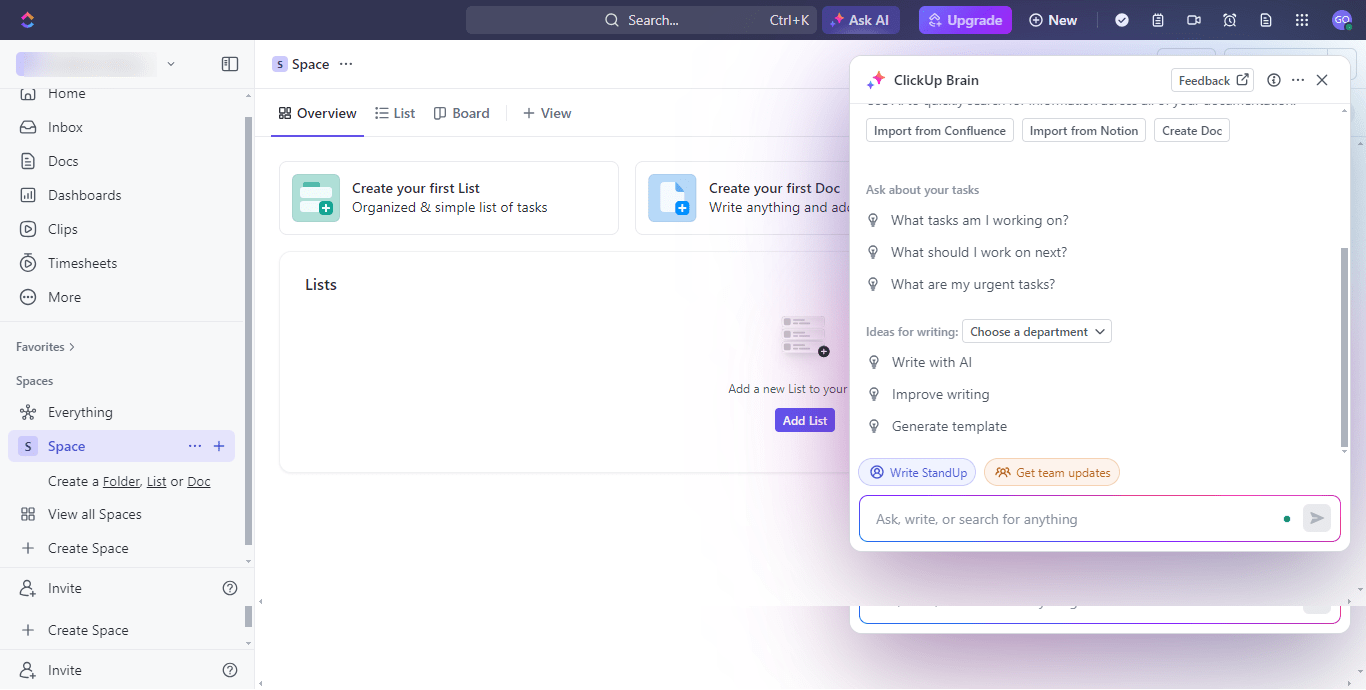Click Import from Notion

[1084, 130]
